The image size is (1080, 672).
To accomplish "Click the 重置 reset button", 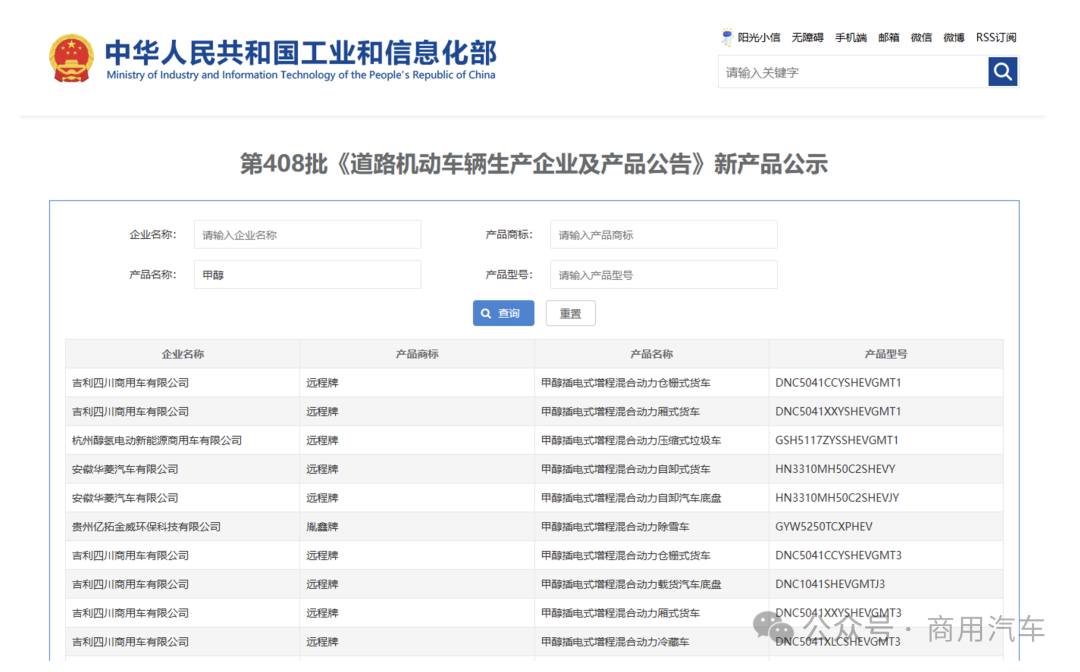I will tap(570, 313).
